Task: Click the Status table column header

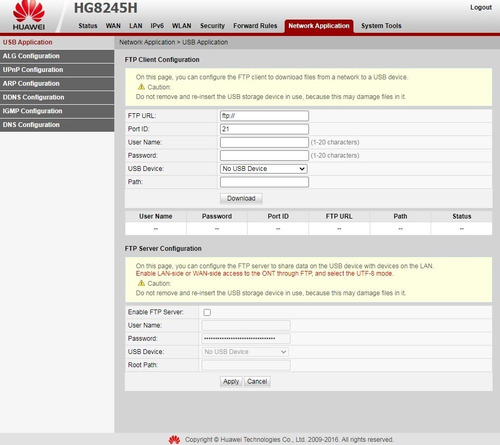Action: tap(462, 216)
